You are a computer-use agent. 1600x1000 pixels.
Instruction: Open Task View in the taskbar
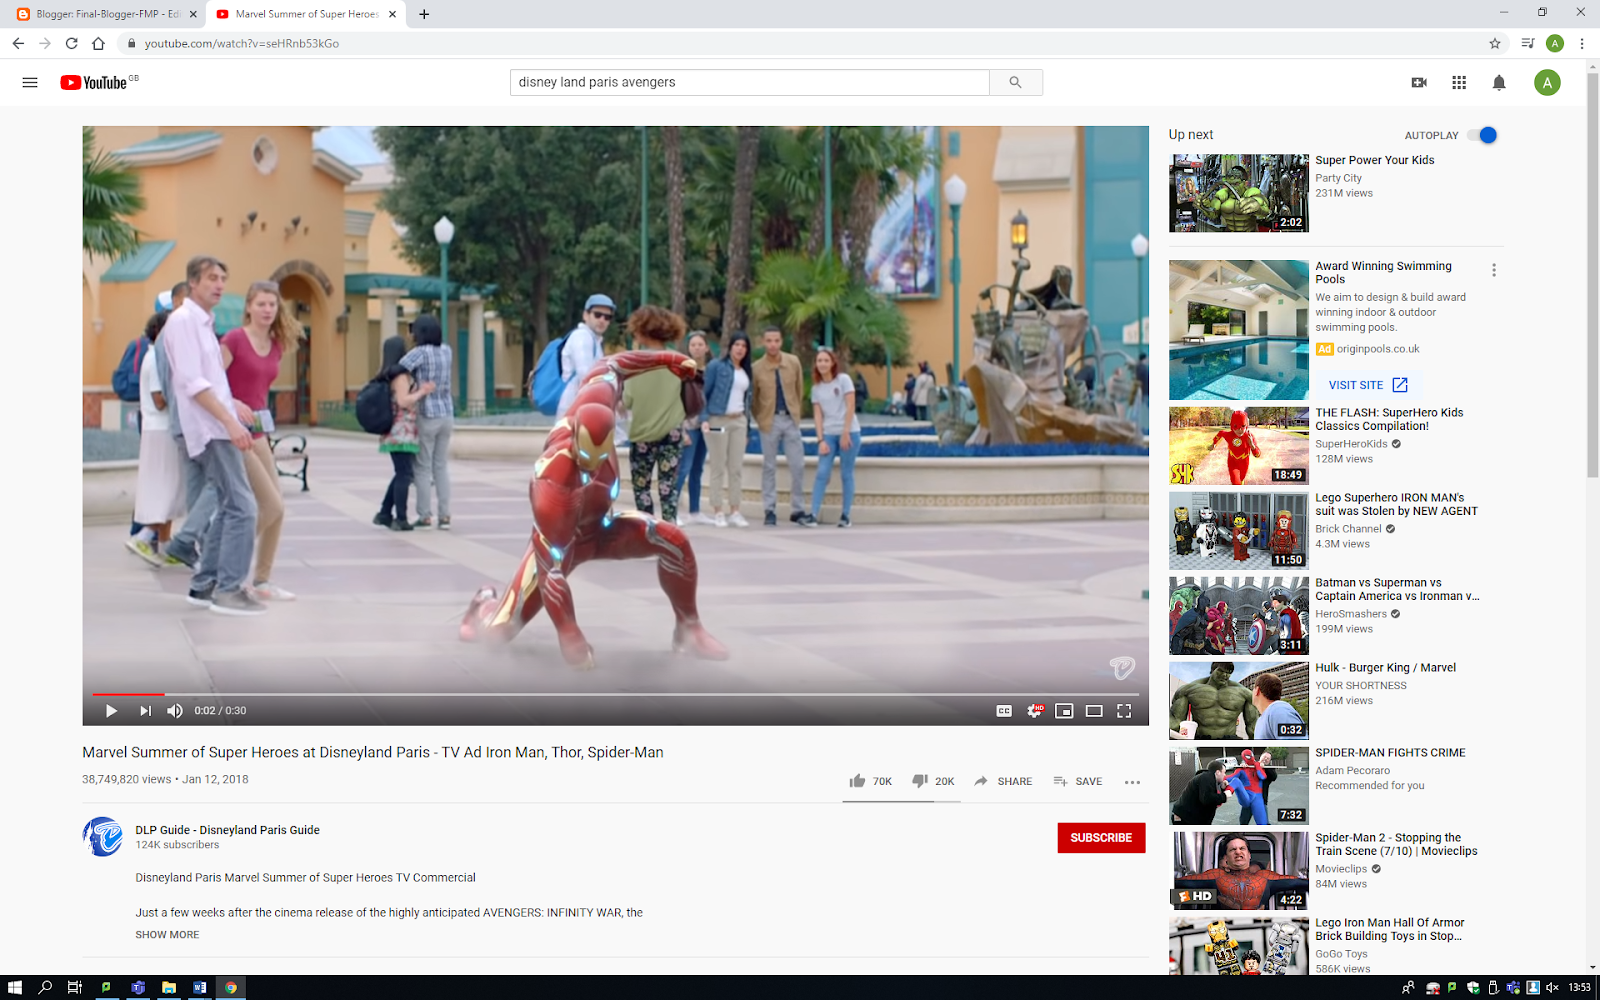(x=75, y=987)
